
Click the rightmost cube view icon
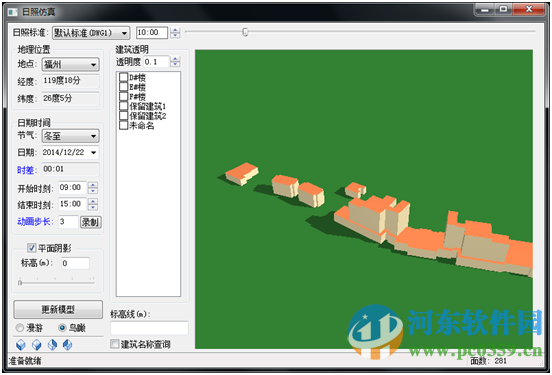[x=67, y=345]
